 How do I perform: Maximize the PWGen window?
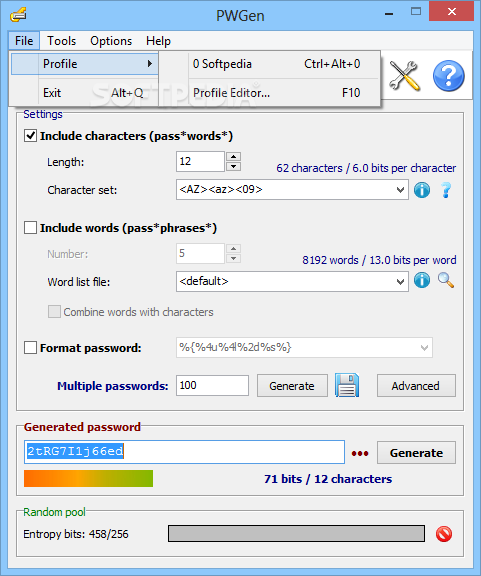pos(416,12)
